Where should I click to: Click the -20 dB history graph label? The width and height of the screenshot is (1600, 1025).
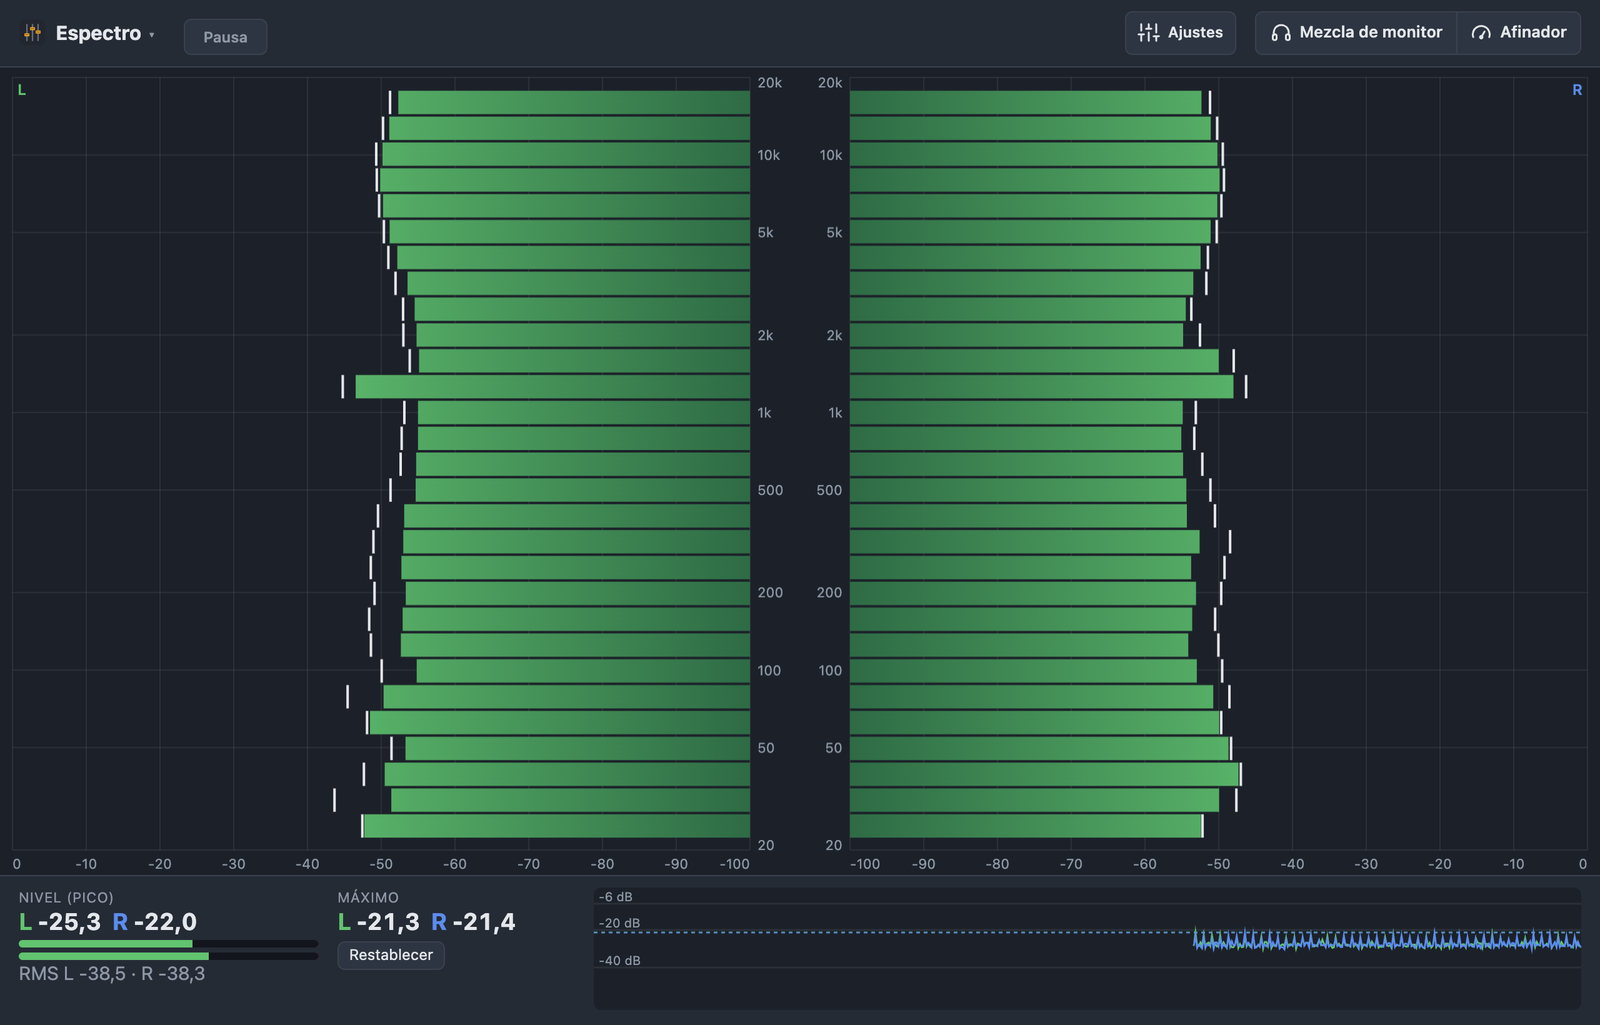tap(620, 923)
